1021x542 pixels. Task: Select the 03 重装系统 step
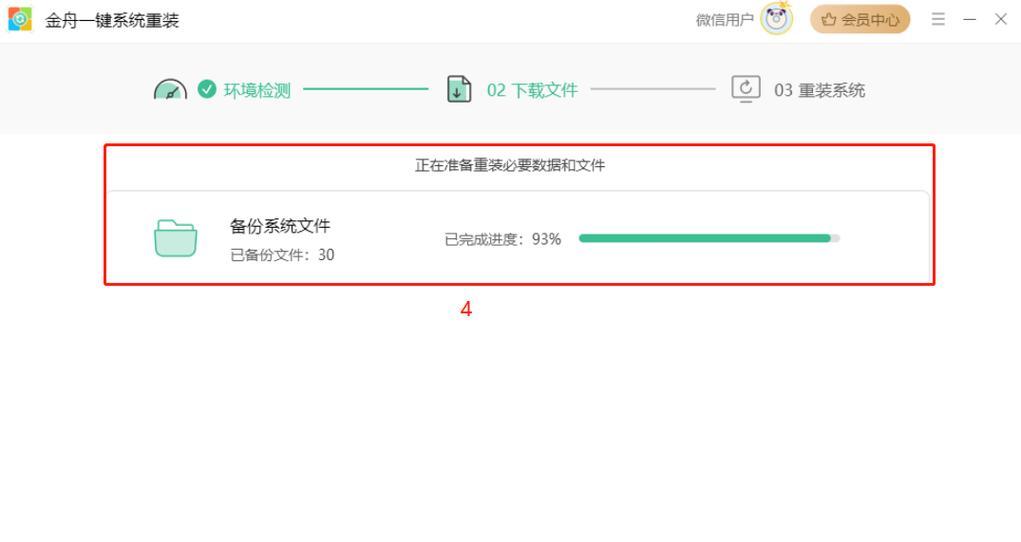point(819,90)
